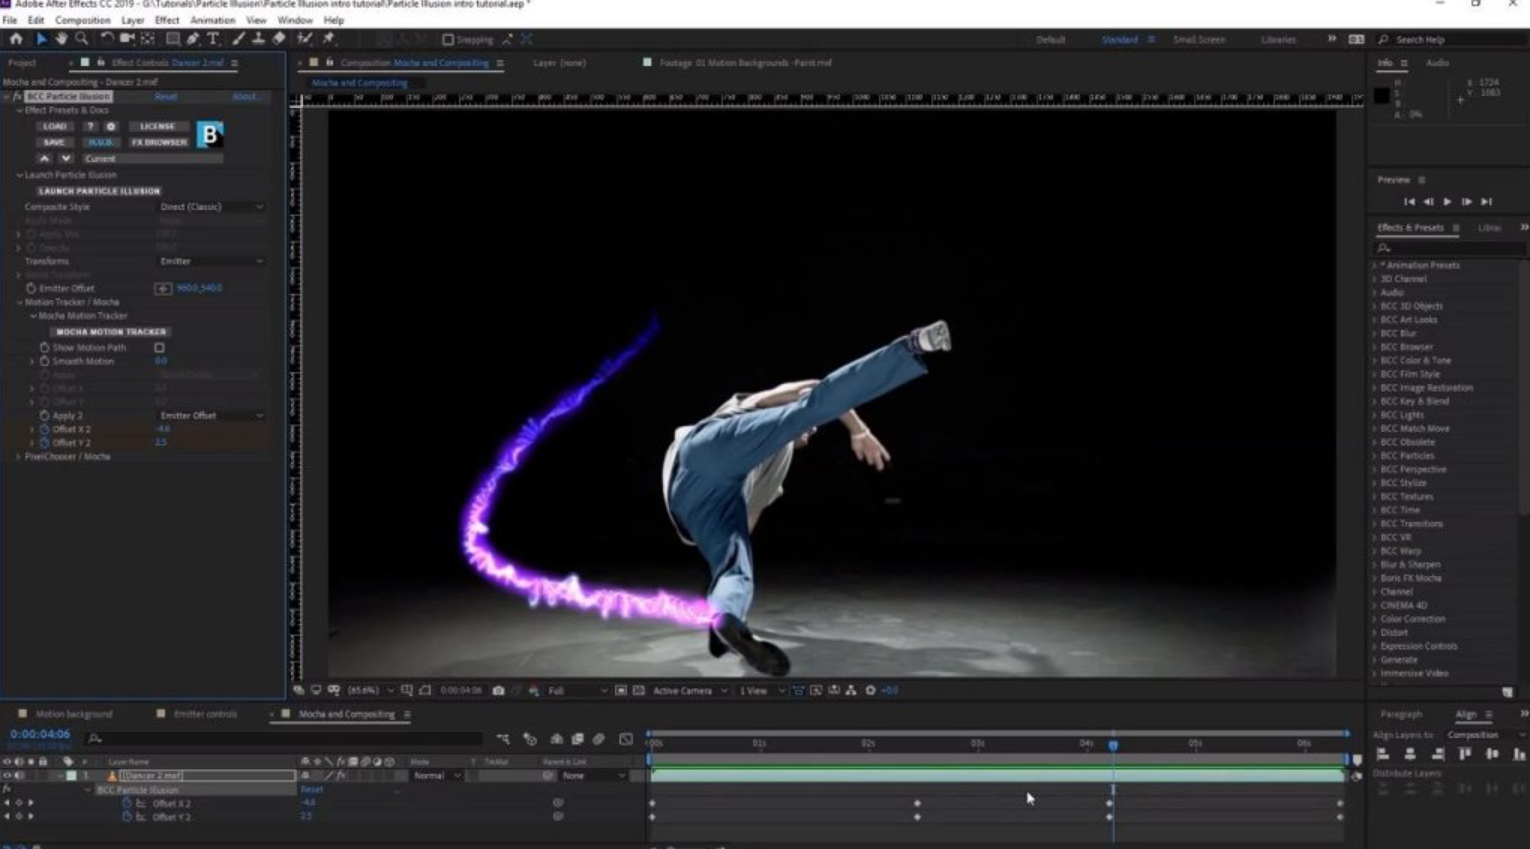Toggle the fx switch for BCC Particle Illusion effect
The image size is (1530, 849).
[x=17, y=97]
